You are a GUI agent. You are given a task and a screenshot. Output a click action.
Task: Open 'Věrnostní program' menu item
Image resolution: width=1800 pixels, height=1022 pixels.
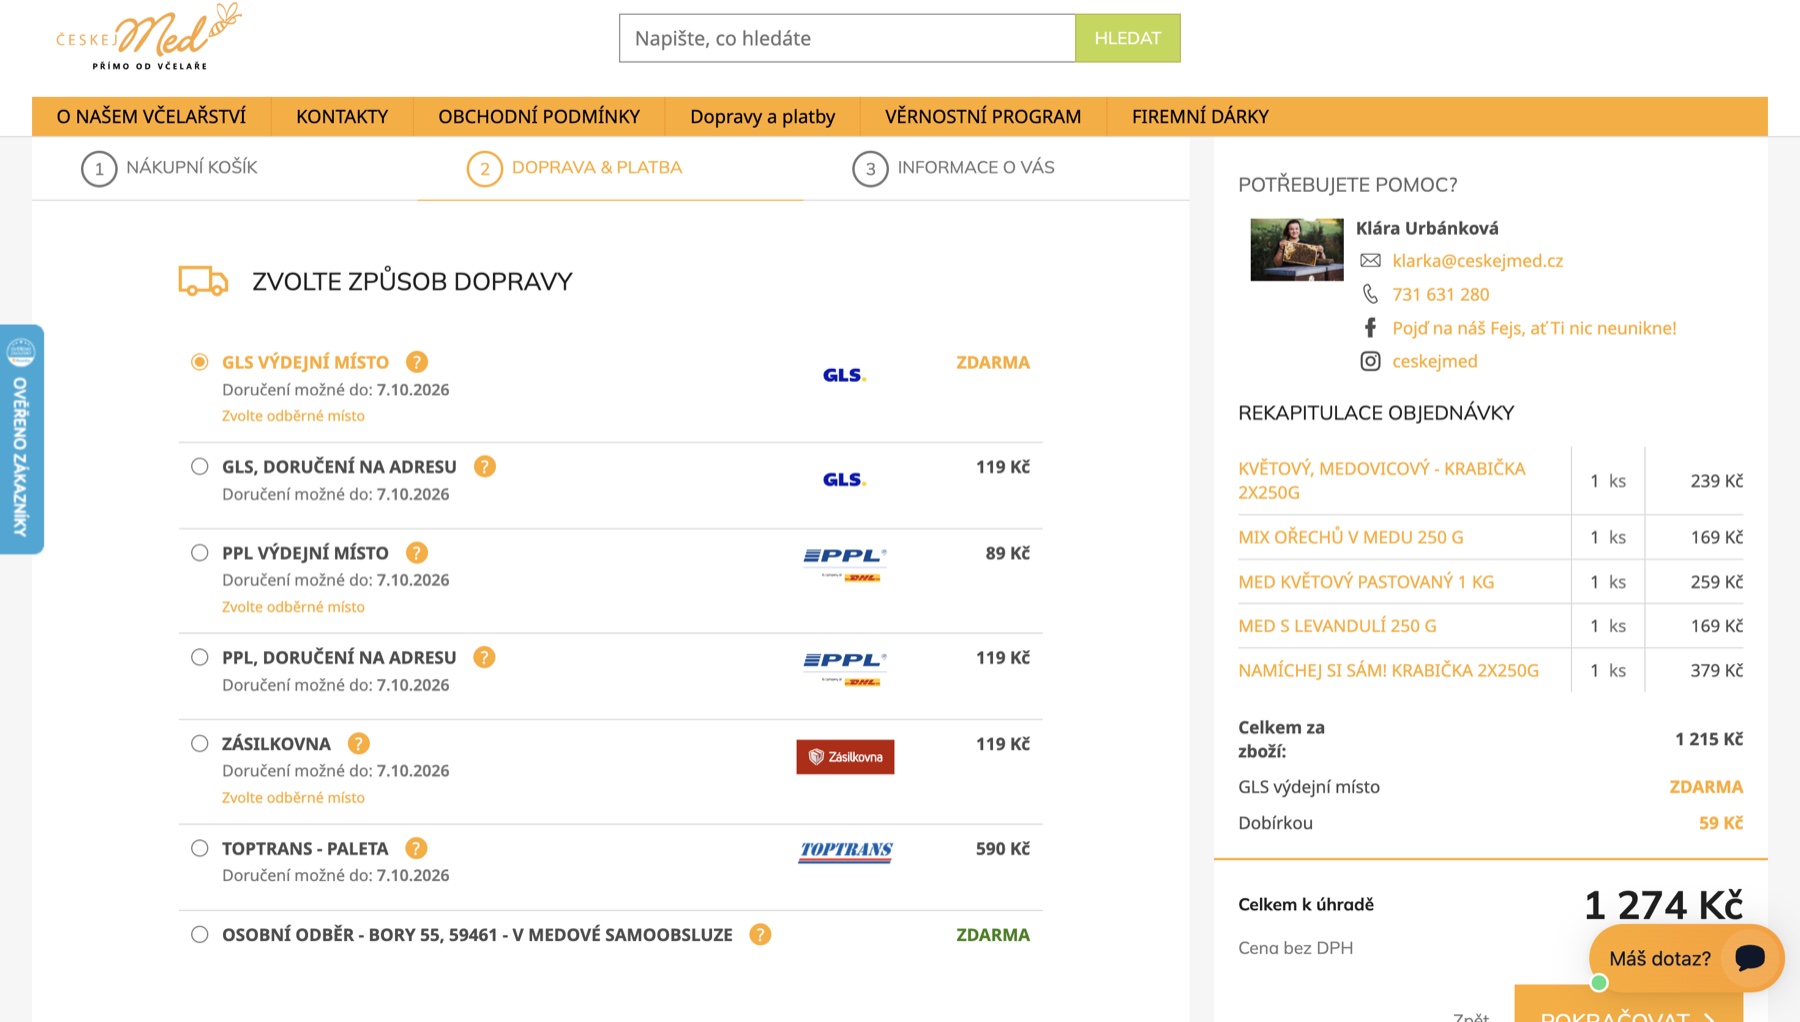tap(983, 116)
